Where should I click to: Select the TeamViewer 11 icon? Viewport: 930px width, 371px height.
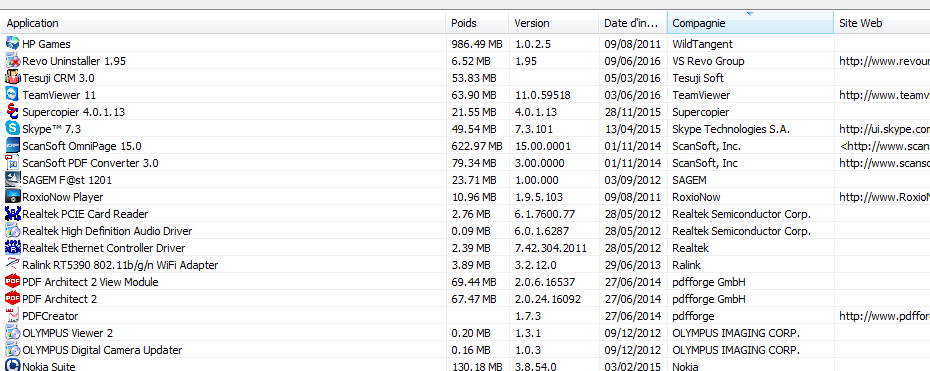(12, 94)
